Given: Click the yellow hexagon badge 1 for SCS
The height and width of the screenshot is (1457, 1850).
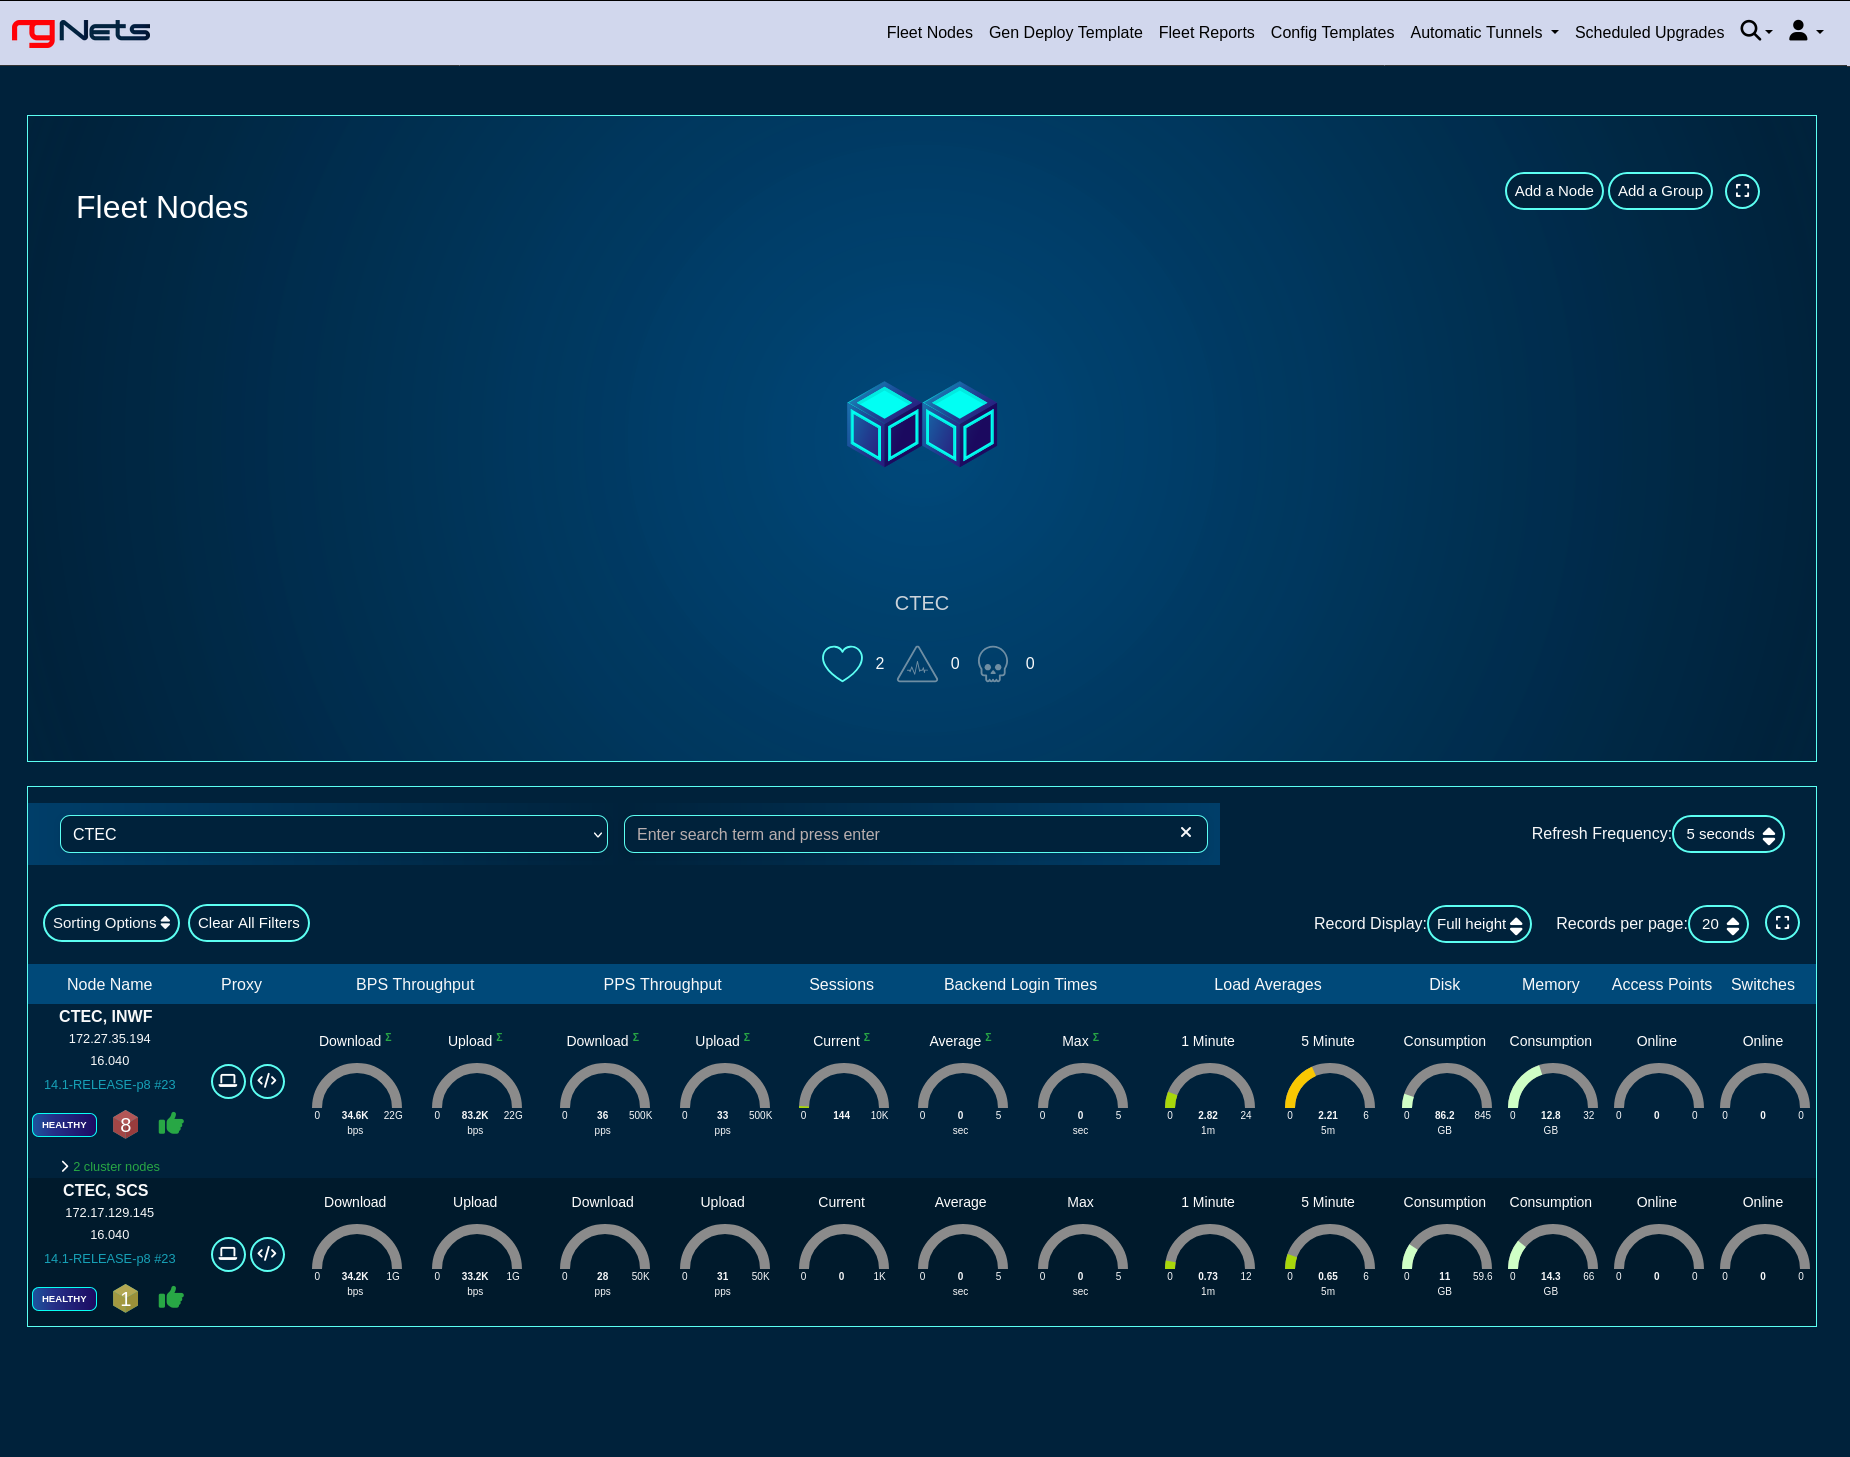Looking at the screenshot, I should point(125,1299).
